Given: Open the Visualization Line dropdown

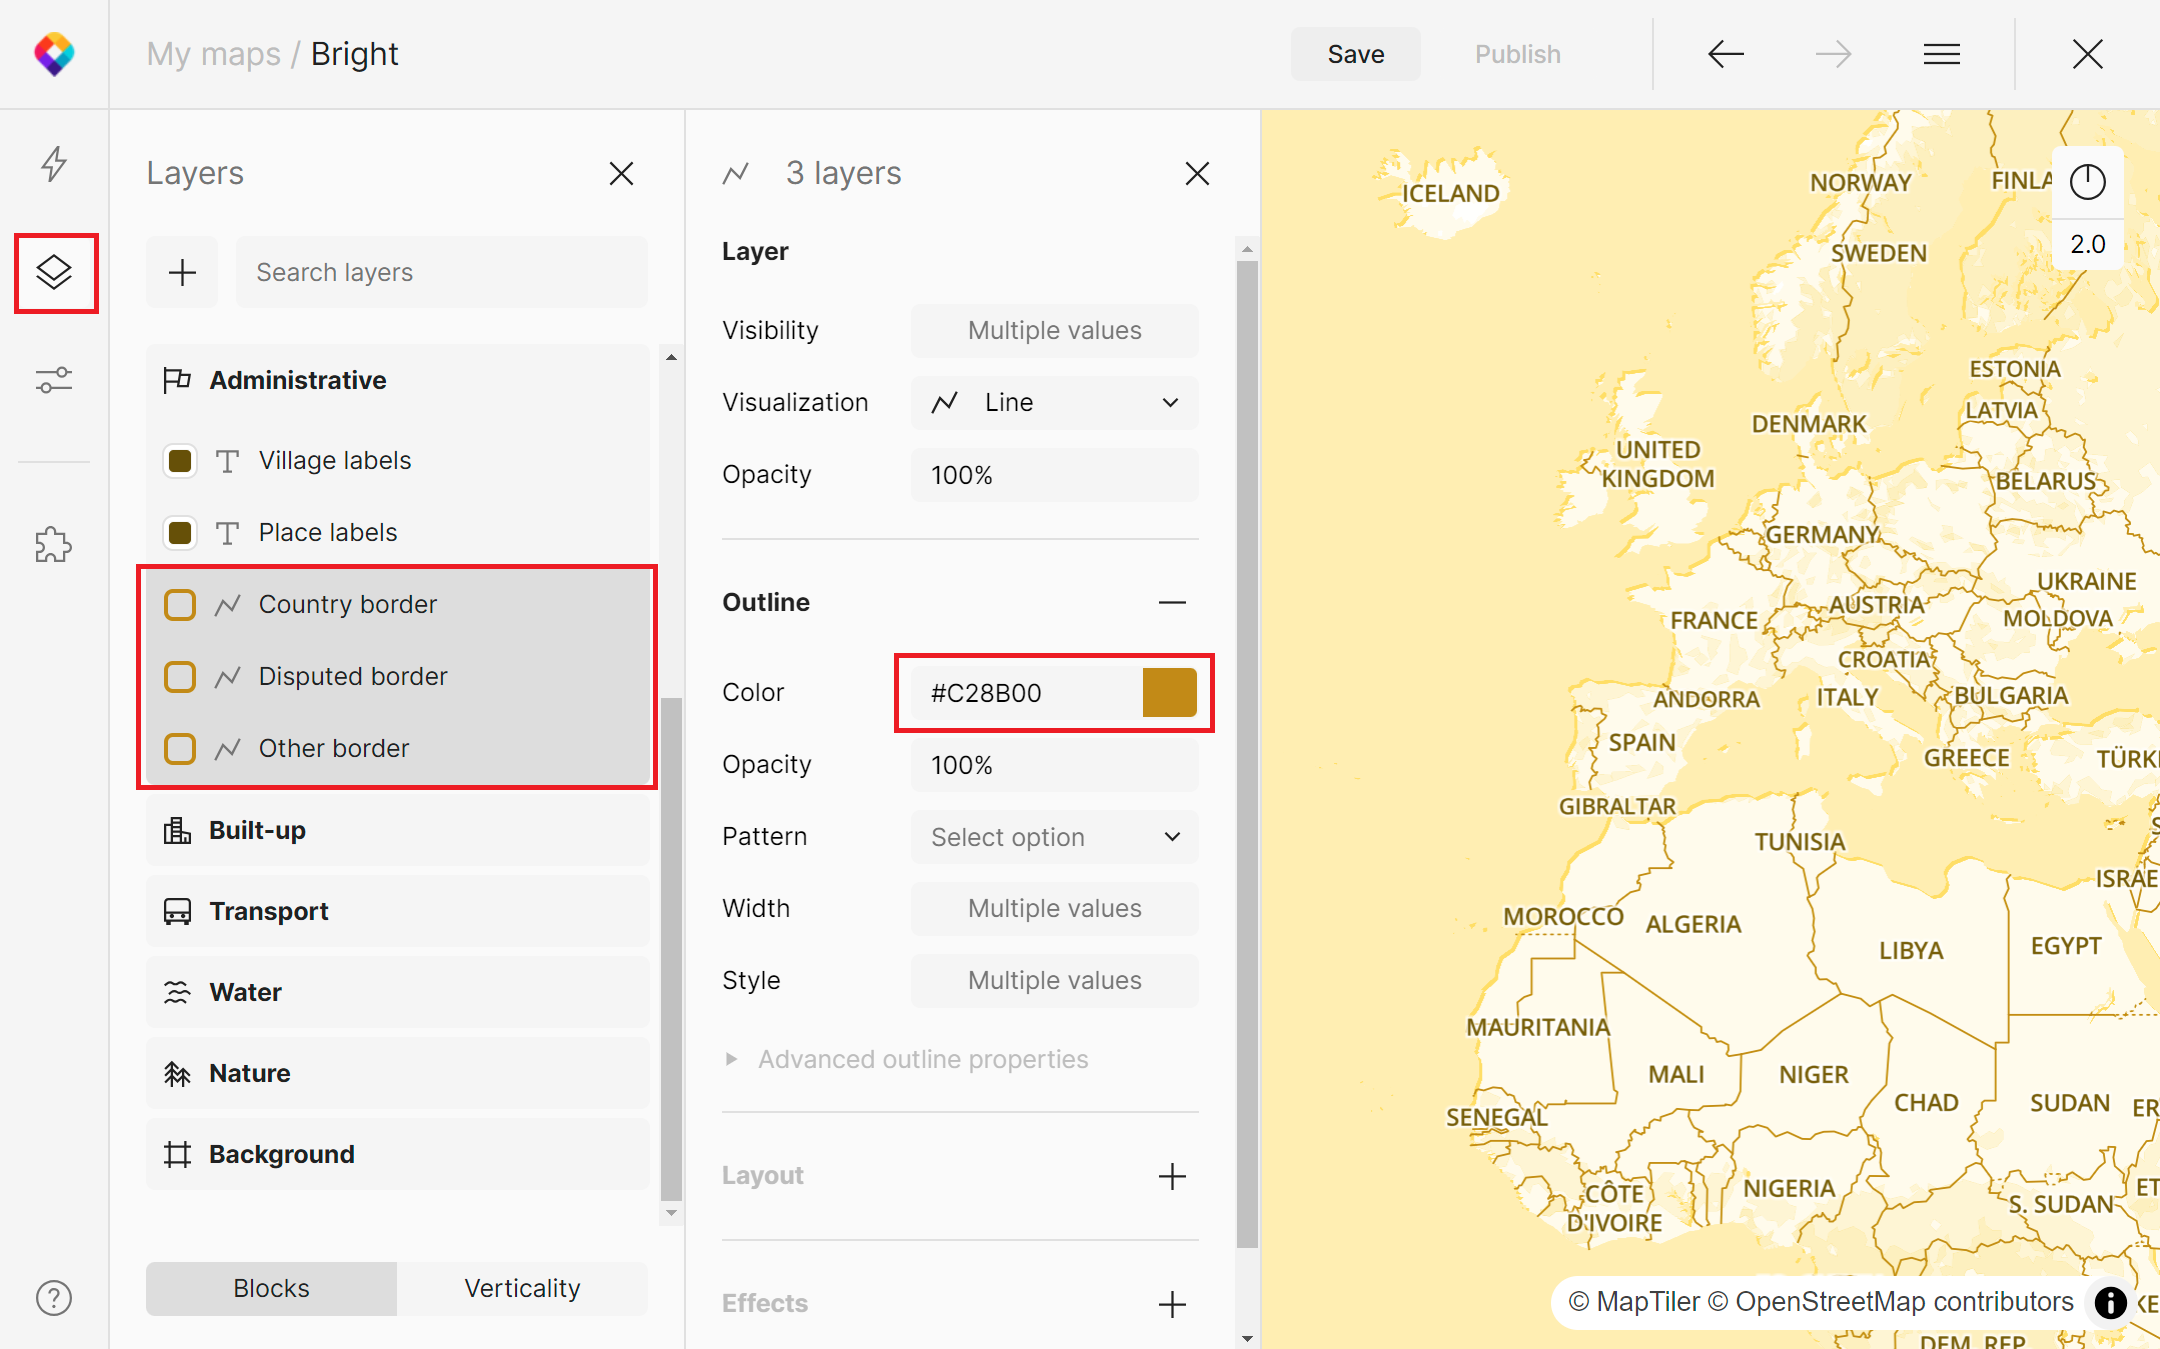Looking at the screenshot, I should [x=1054, y=403].
